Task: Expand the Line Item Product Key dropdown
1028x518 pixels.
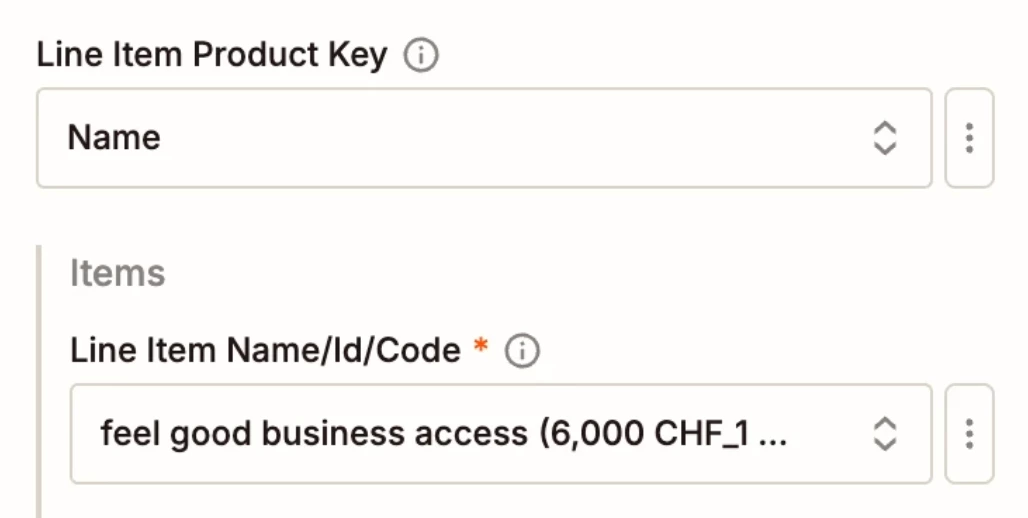Action: [484, 138]
